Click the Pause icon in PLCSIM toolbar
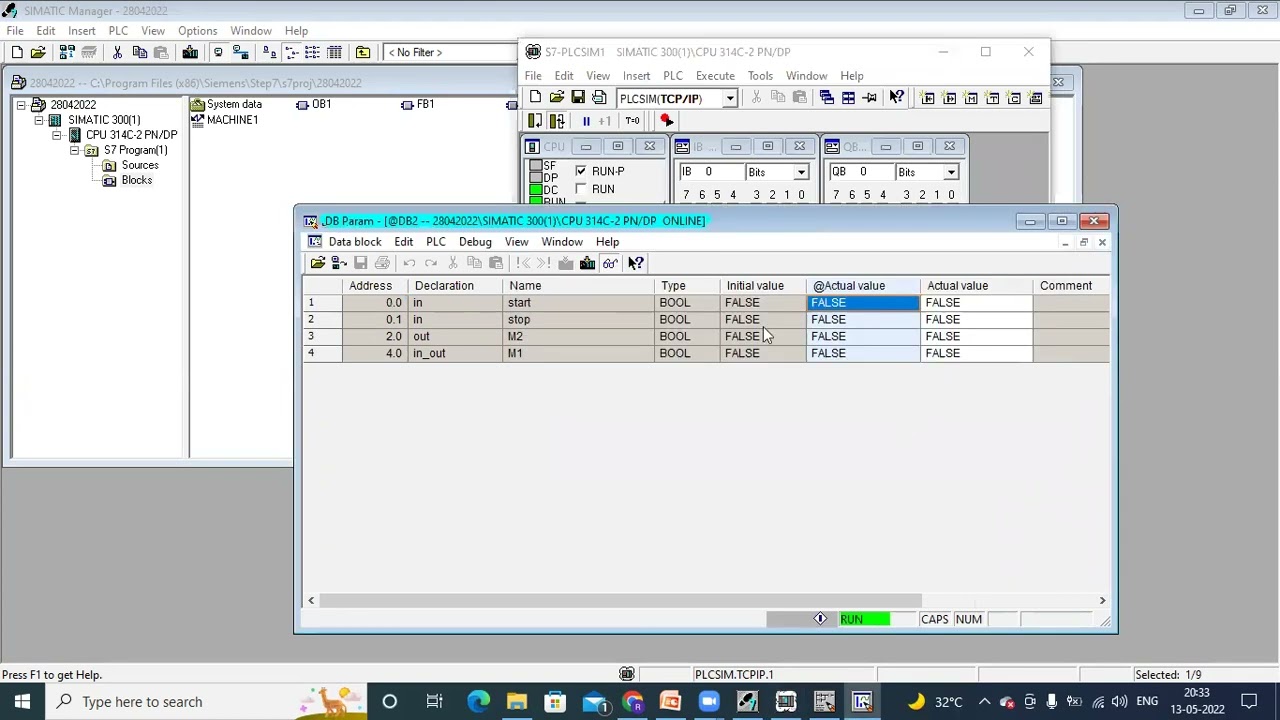1280x720 pixels. click(x=586, y=121)
